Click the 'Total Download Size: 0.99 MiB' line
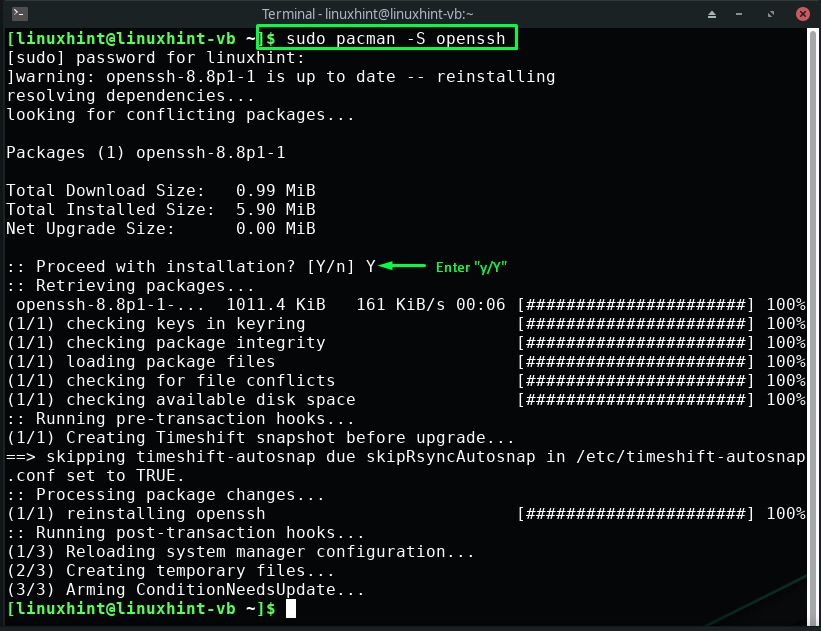Image resolution: width=821 pixels, height=631 pixels. click(x=161, y=191)
